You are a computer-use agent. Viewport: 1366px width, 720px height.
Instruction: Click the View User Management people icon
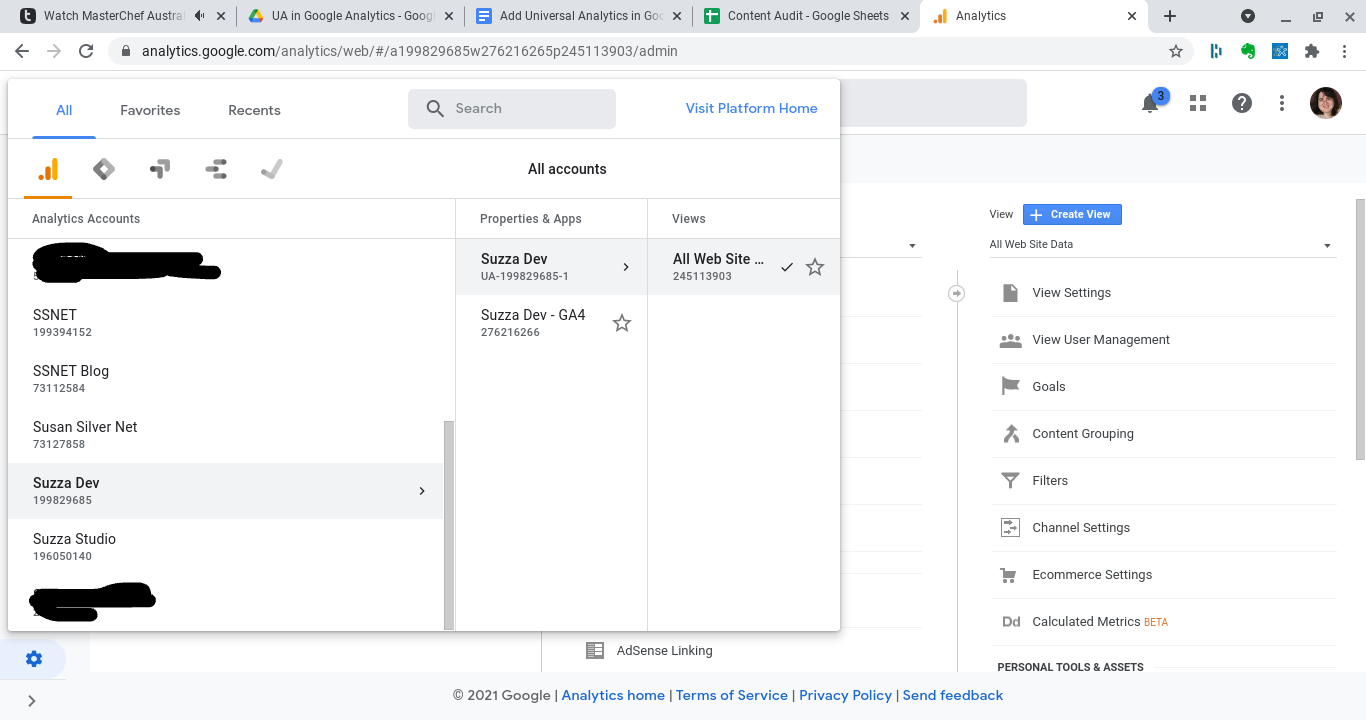point(1011,340)
